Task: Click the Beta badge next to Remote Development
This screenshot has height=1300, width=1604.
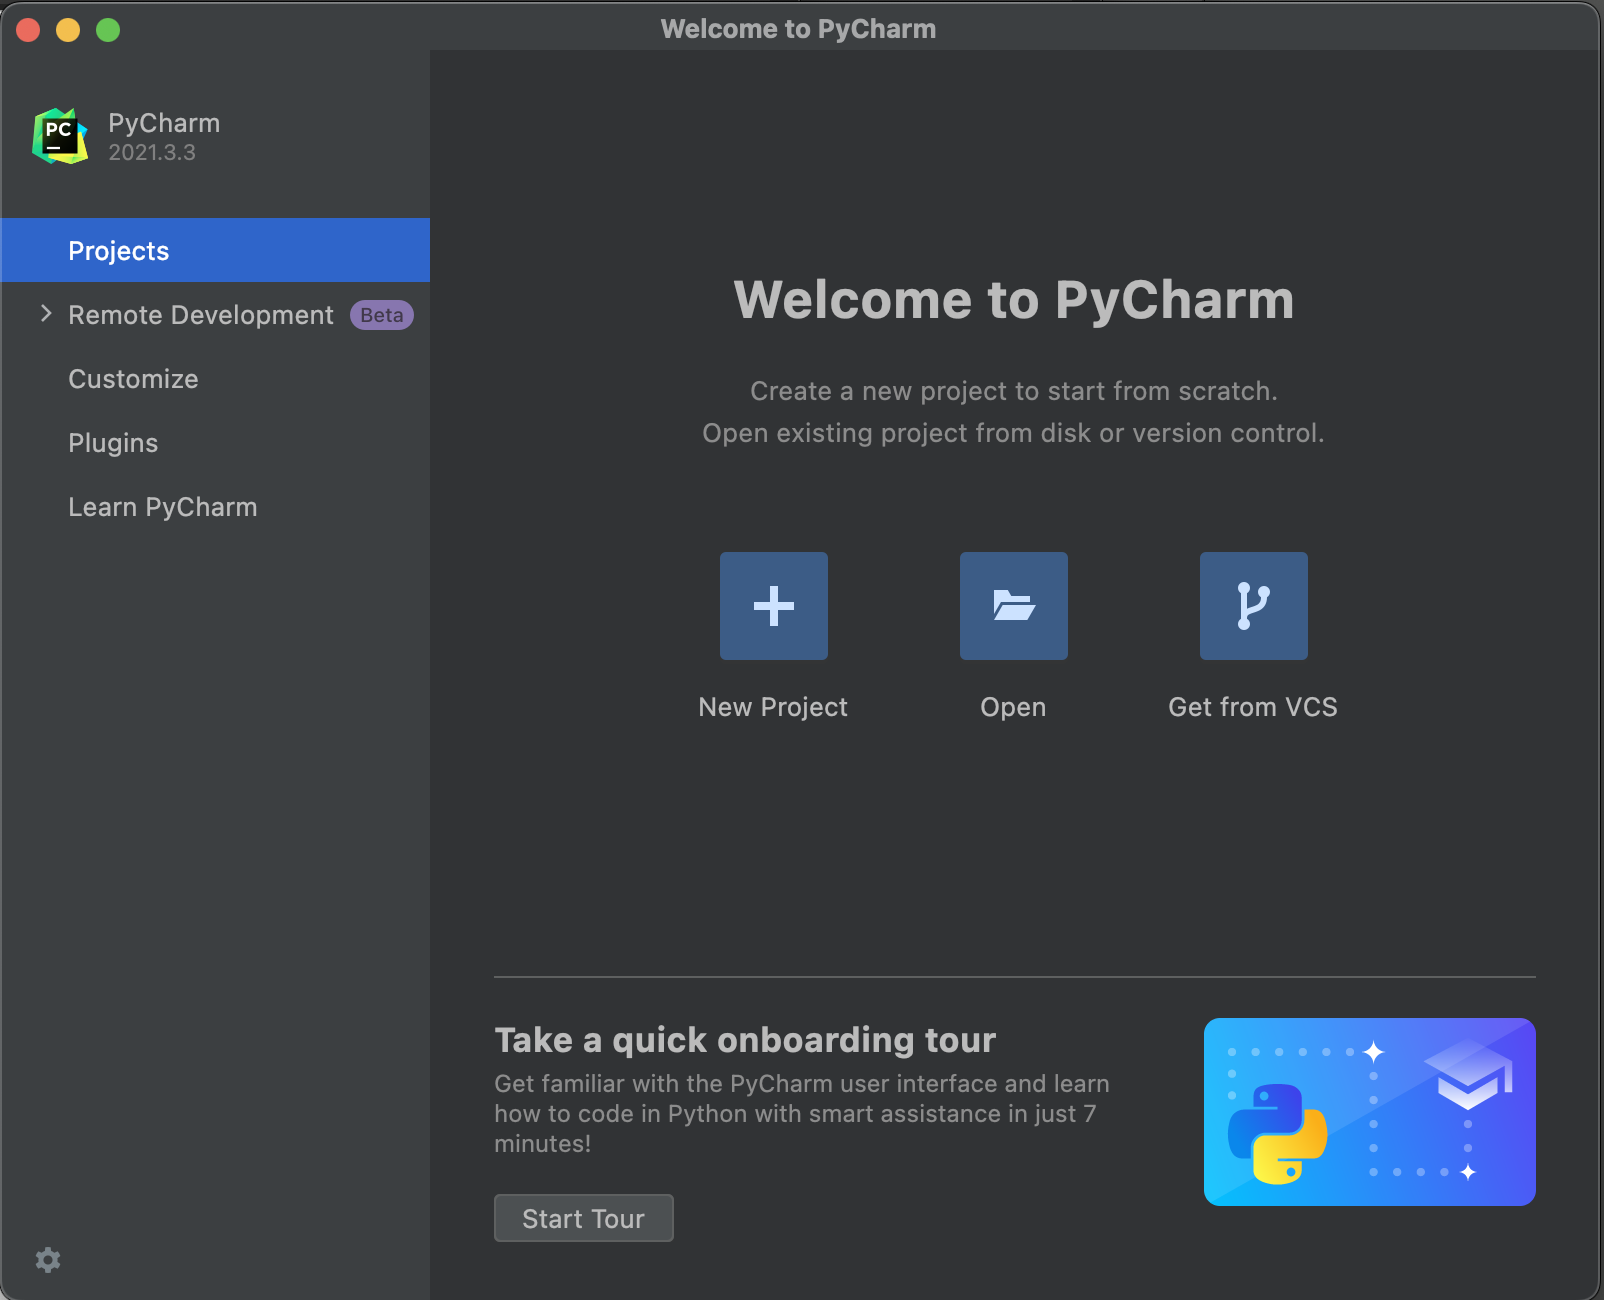Action: tap(382, 315)
